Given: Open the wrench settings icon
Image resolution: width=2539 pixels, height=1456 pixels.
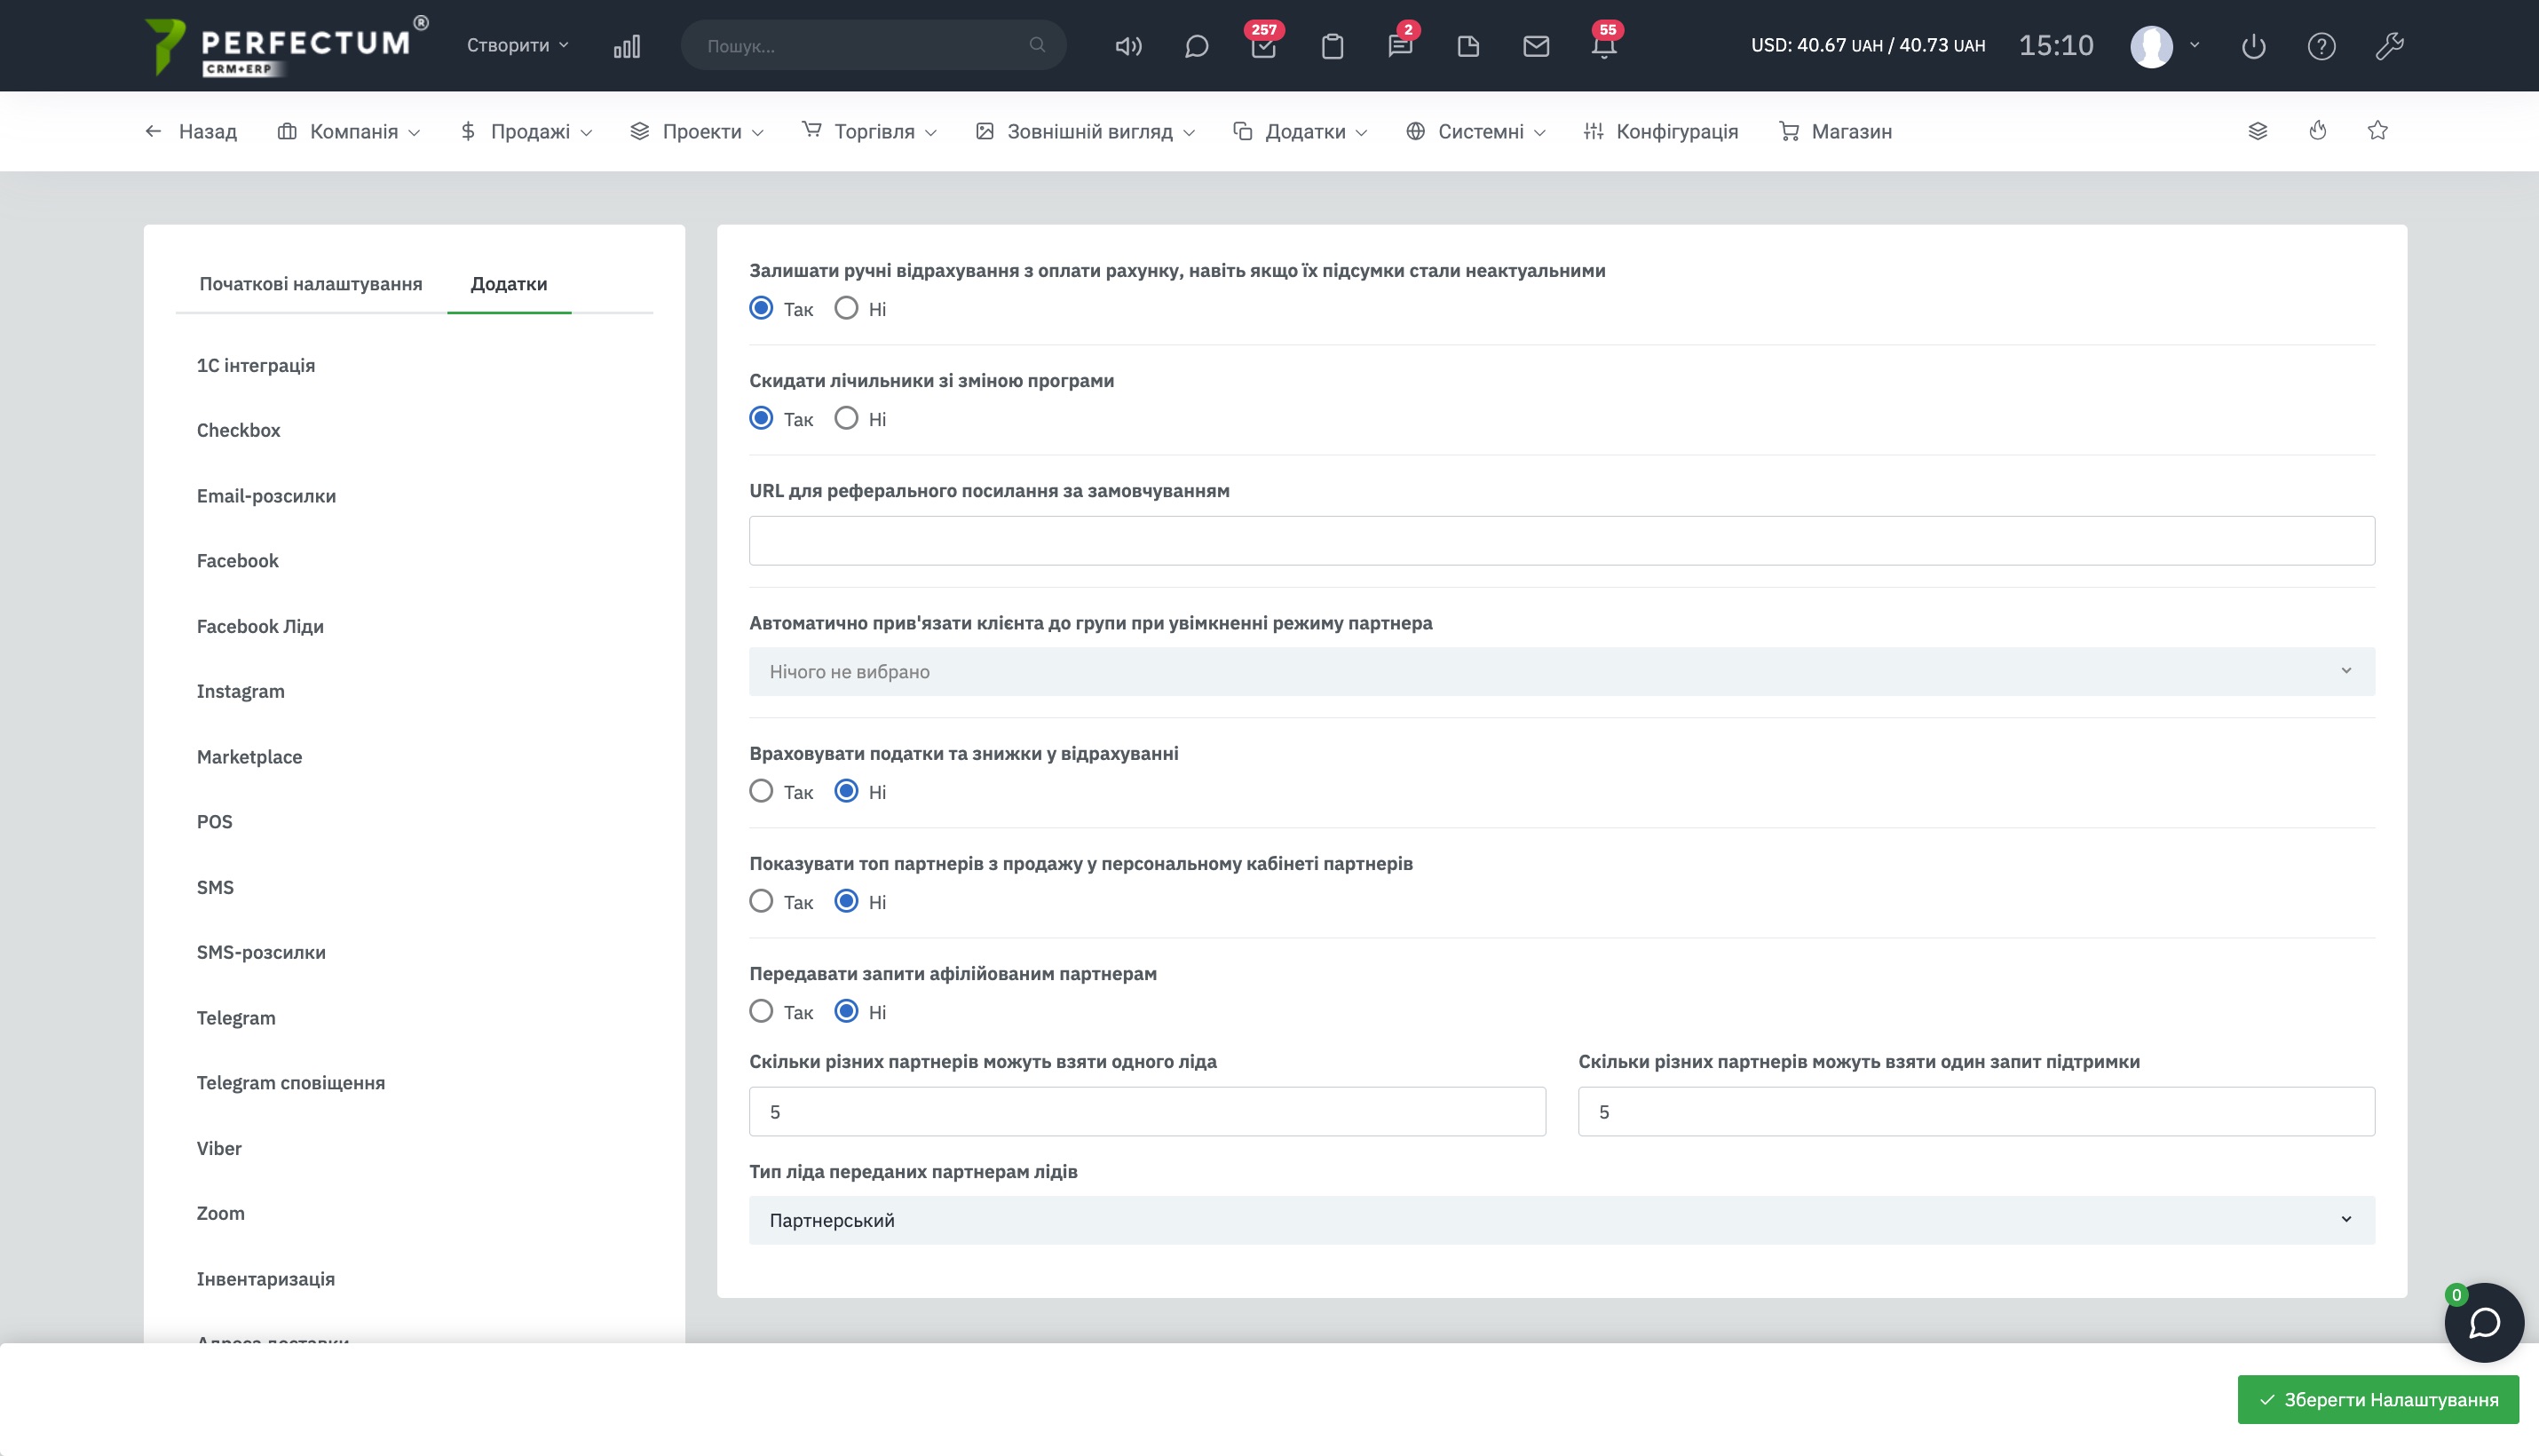Looking at the screenshot, I should (x=2389, y=46).
